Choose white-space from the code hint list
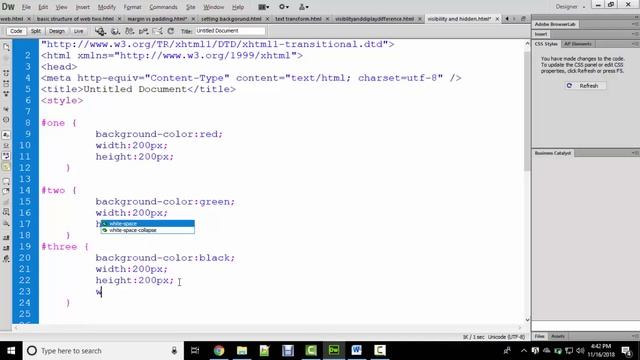The height and width of the screenshot is (360, 640). tap(147, 224)
